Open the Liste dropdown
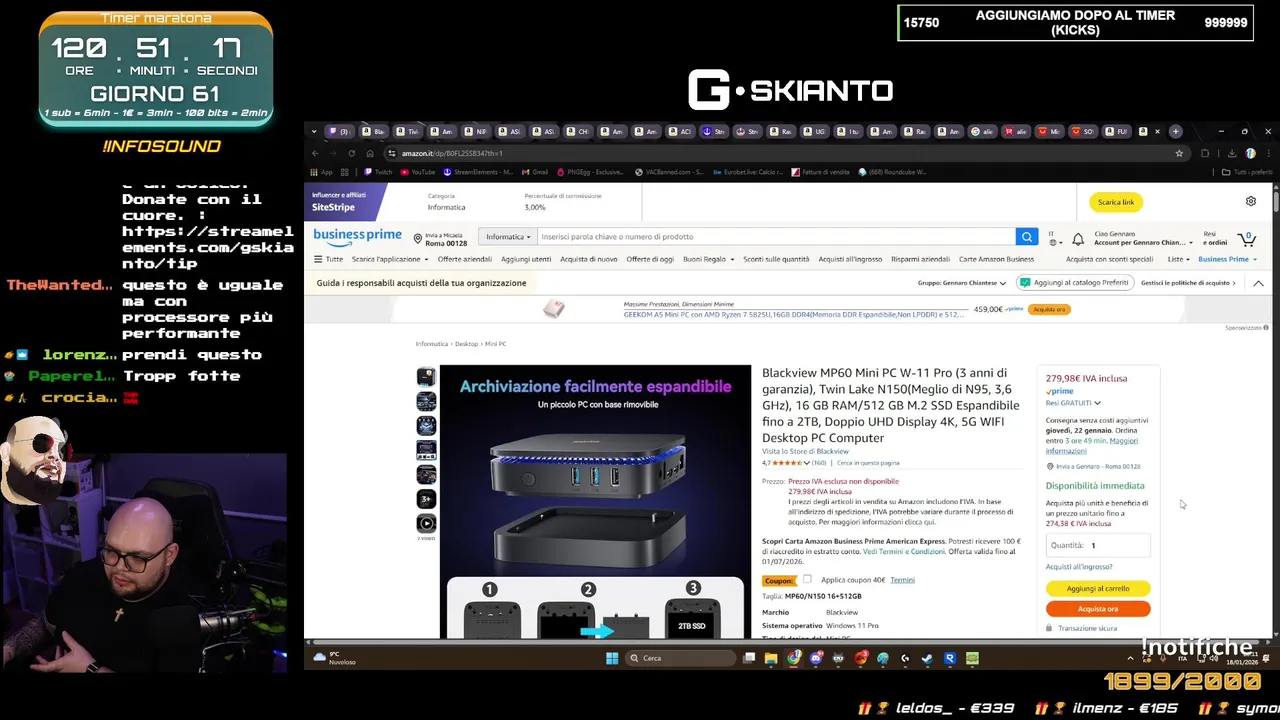 click(x=1178, y=259)
